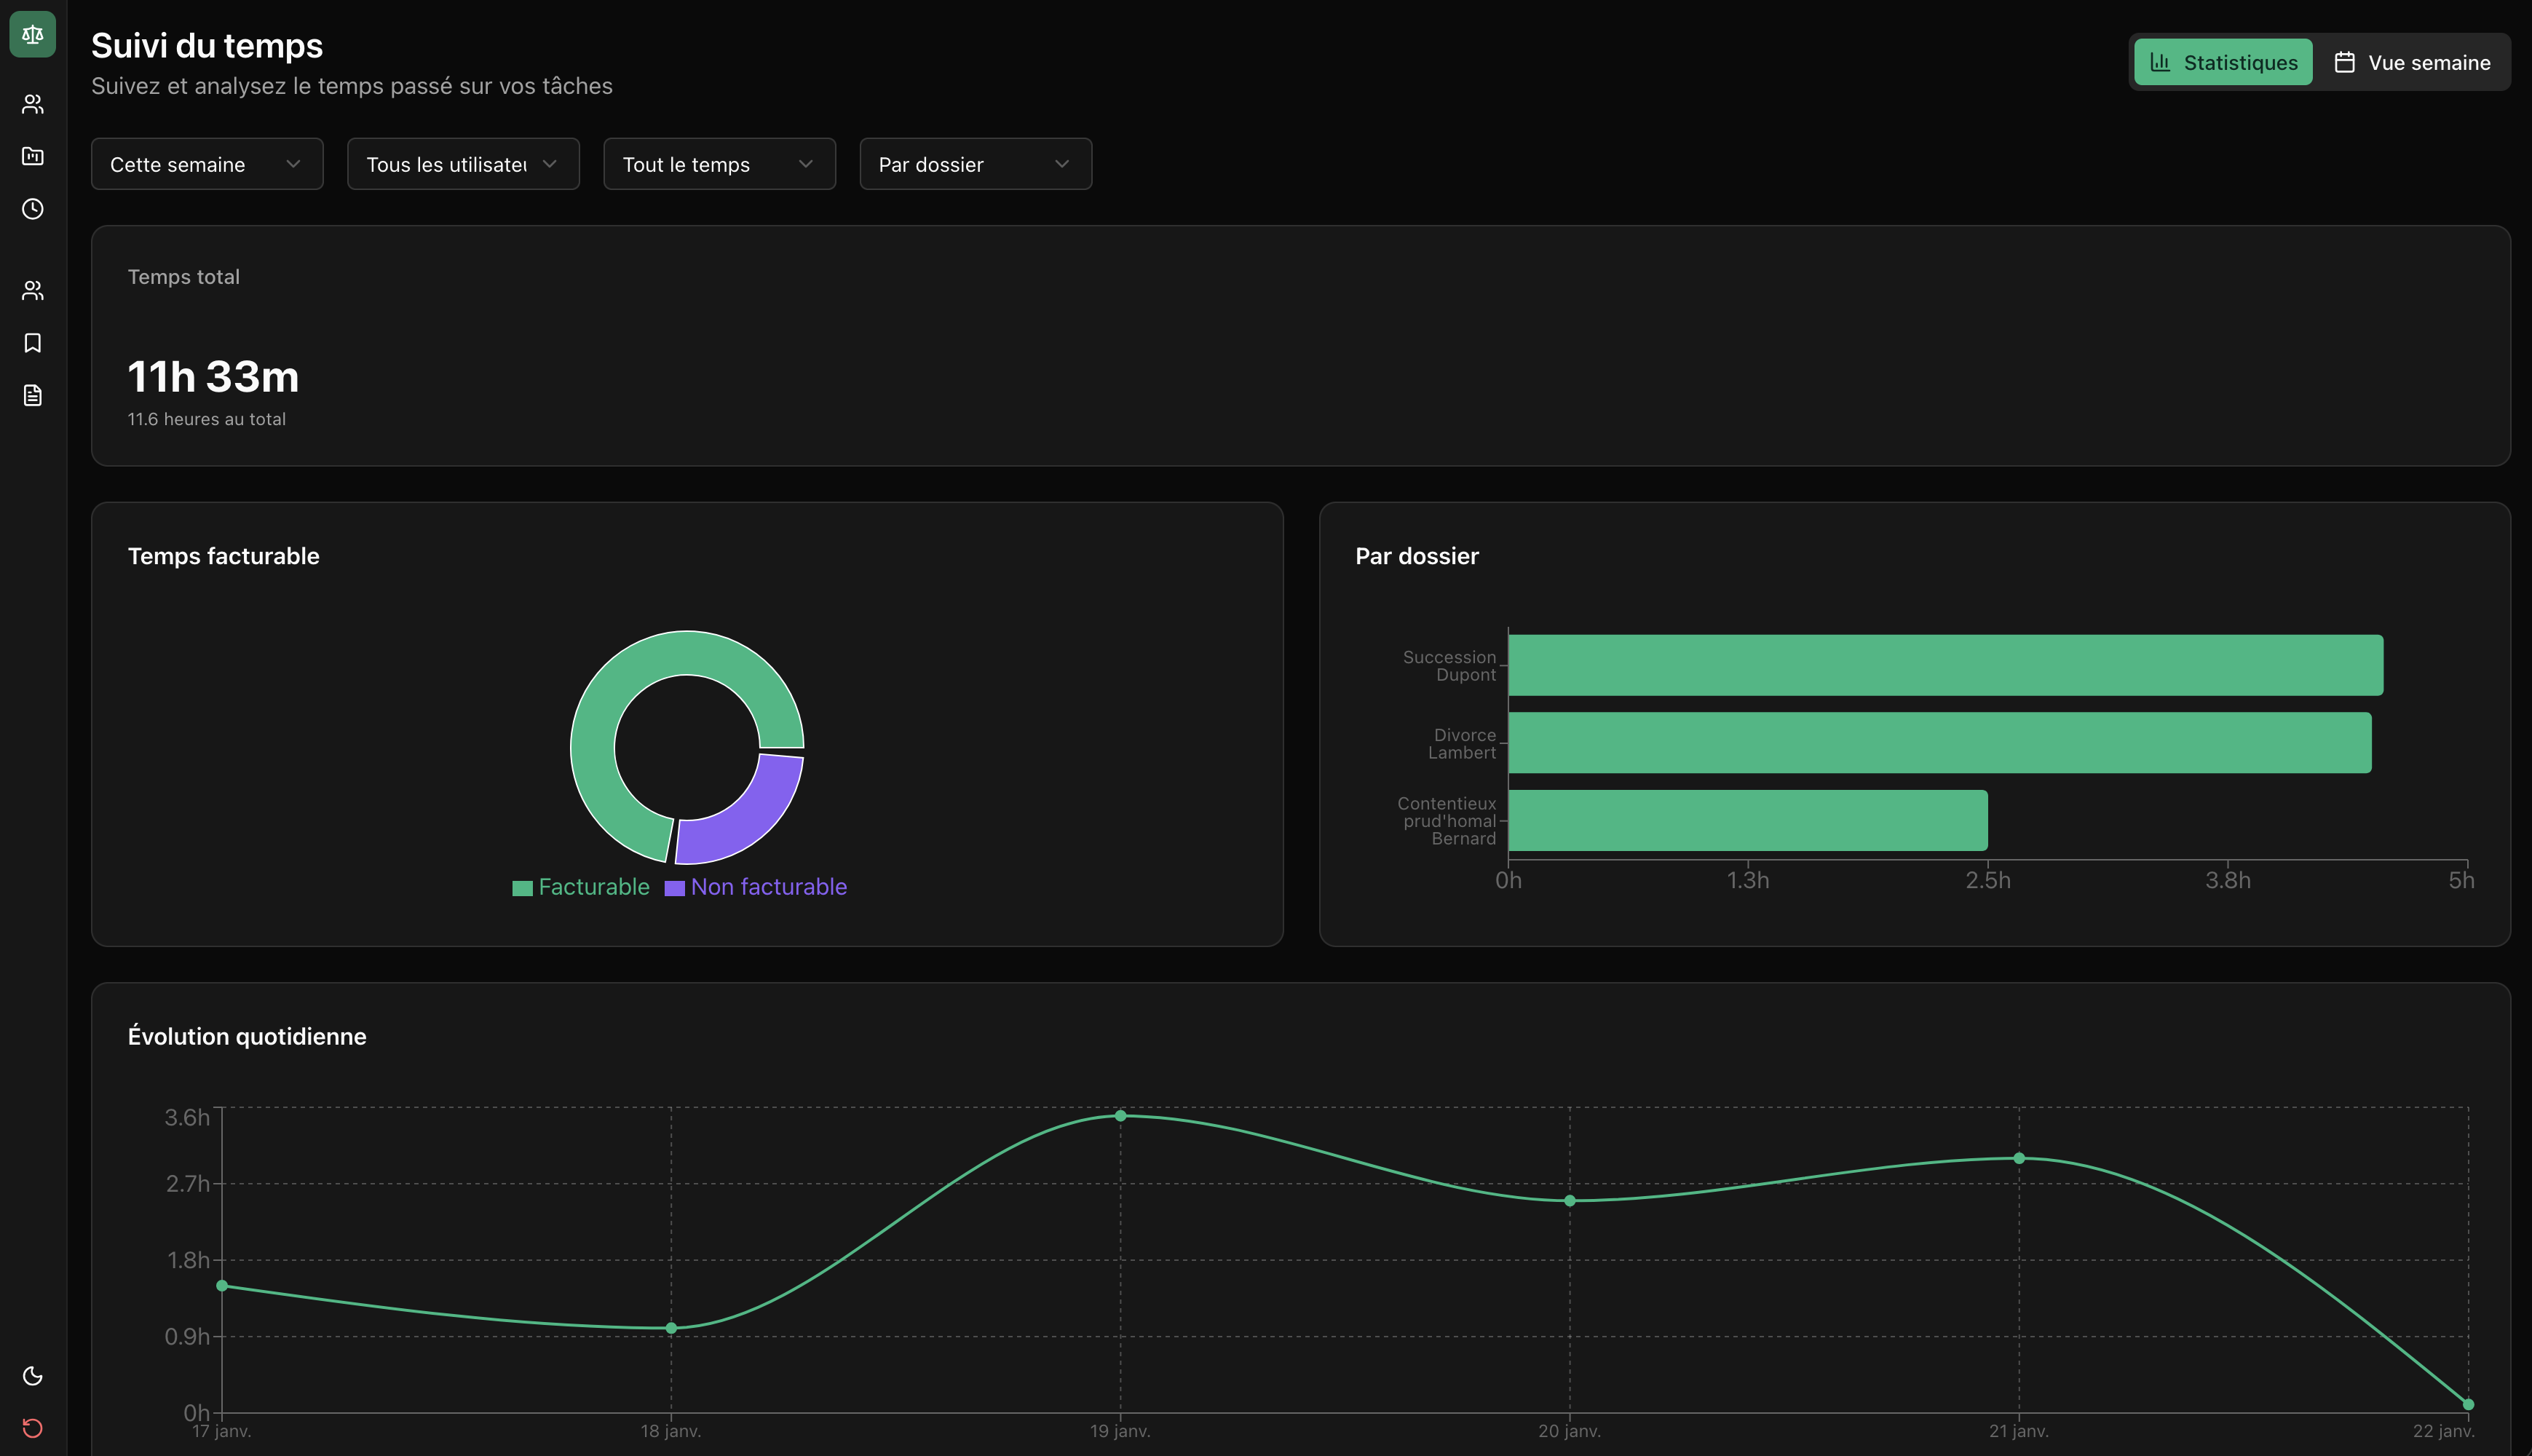Open the document file icon in sidebar
This screenshot has height=1456, width=2532.
click(x=32, y=395)
